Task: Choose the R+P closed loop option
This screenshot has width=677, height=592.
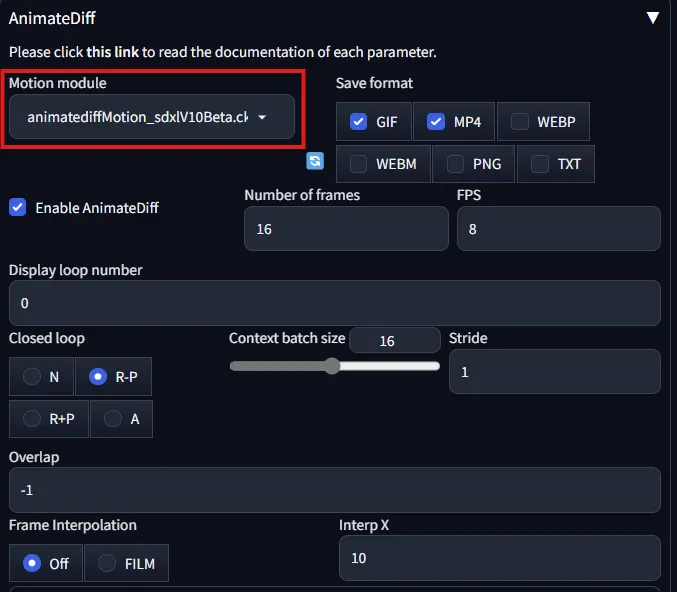Action: coord(33,419)
